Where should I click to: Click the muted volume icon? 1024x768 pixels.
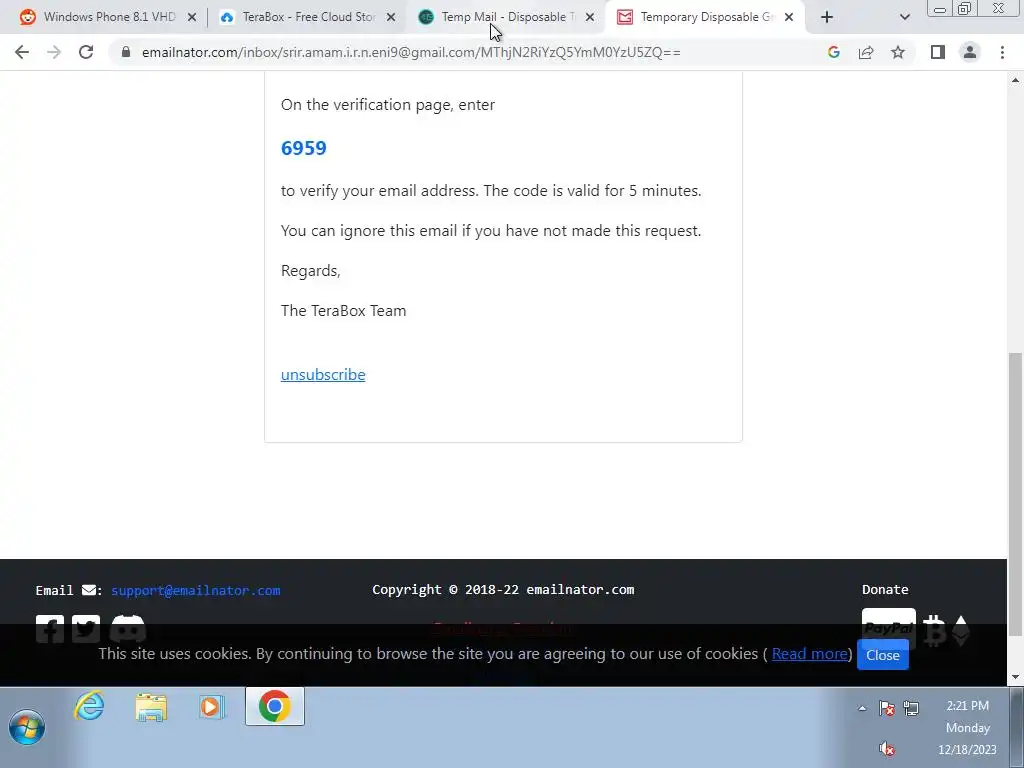(x=887, y=748)
